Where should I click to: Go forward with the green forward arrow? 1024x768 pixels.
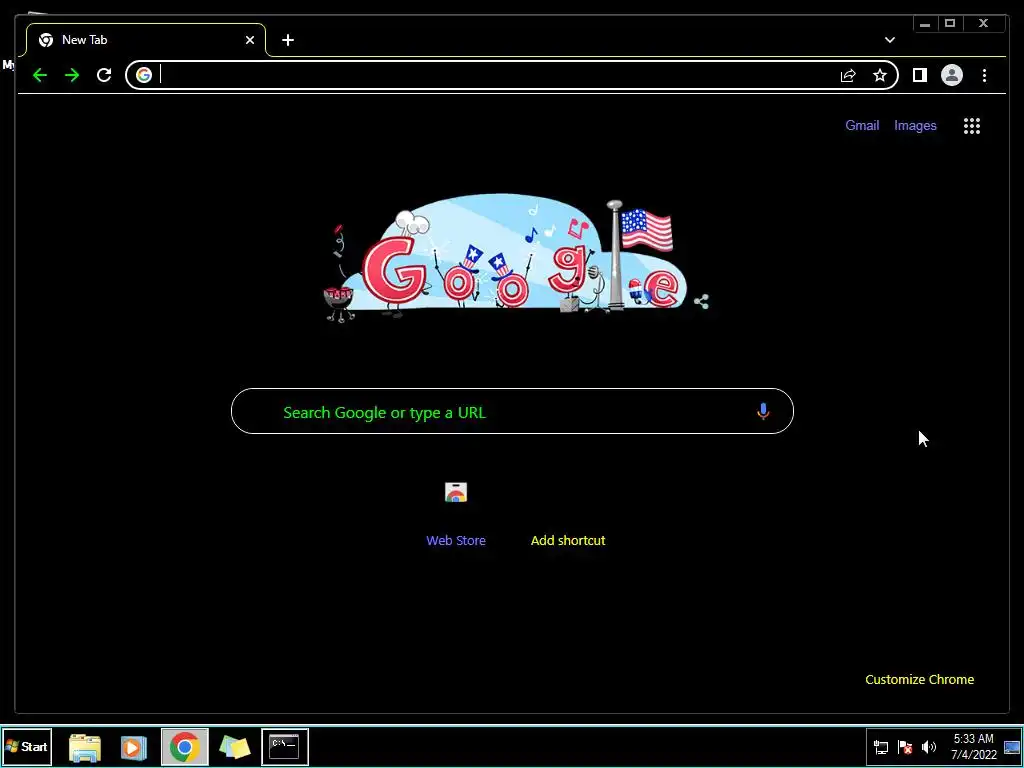tap(72, 75)
